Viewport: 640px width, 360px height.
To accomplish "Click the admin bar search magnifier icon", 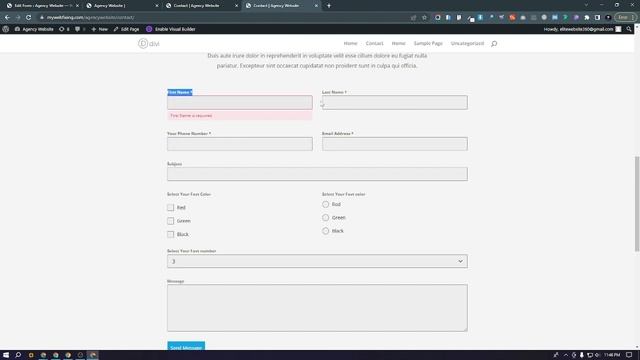I will (629, 29).
